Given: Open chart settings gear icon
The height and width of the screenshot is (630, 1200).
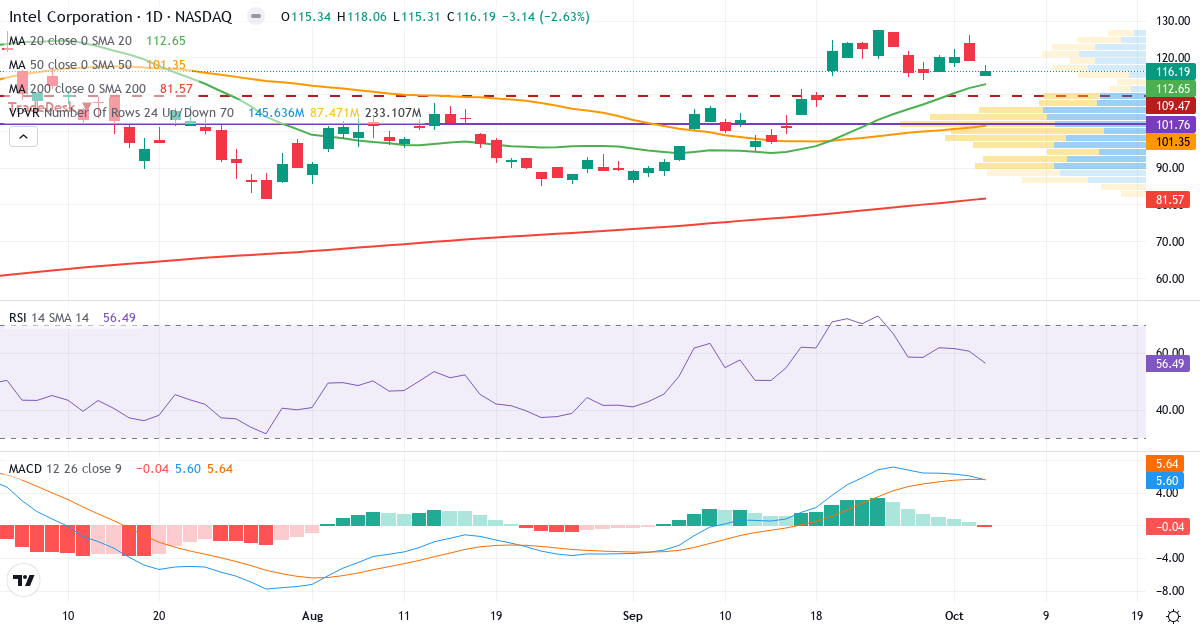Looking at the screenshot, I should click(x=1172, y=616).
